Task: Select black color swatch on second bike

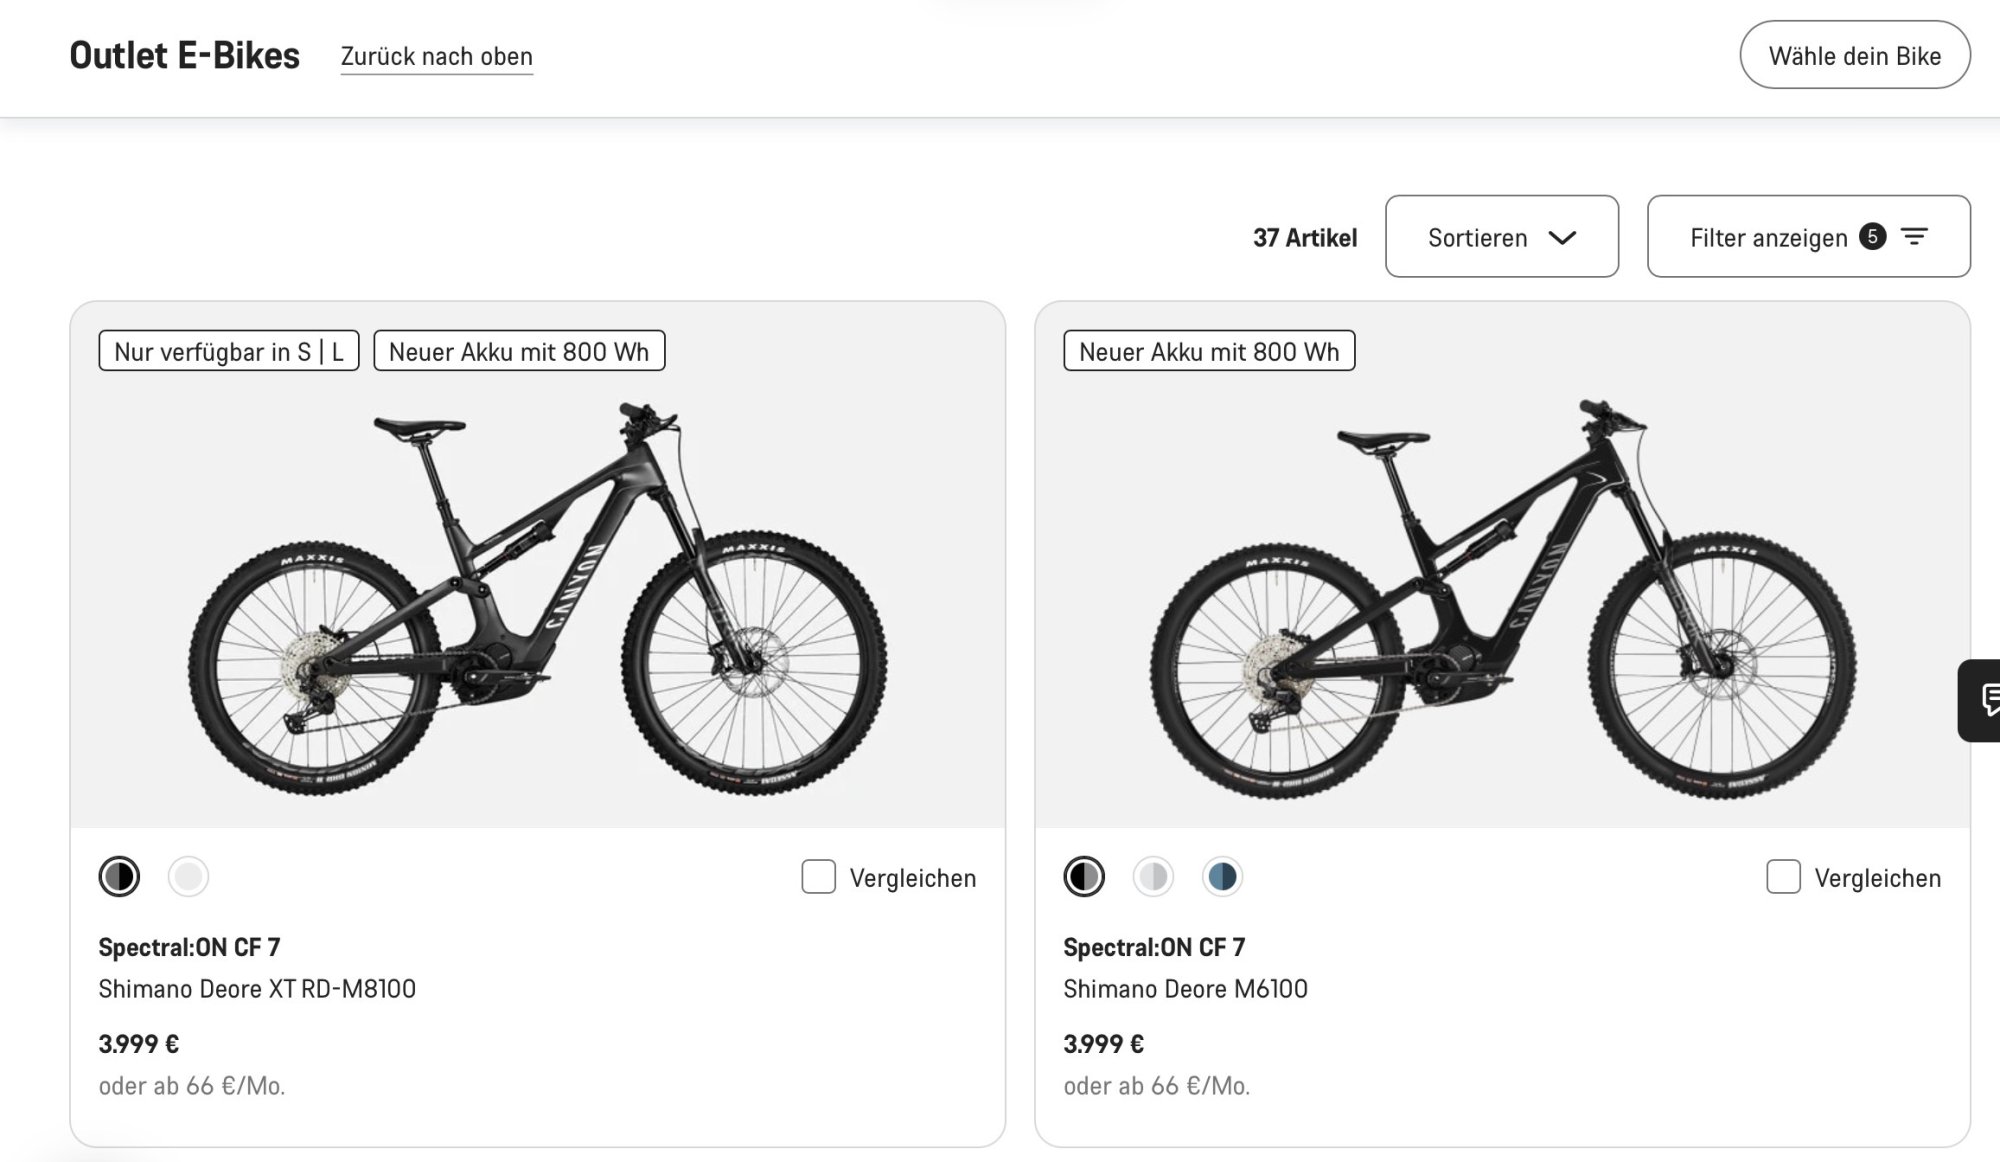Action: coord(1084,877)
